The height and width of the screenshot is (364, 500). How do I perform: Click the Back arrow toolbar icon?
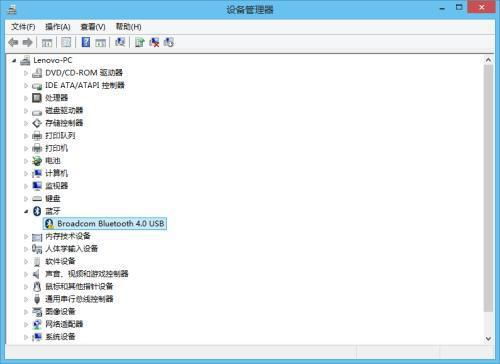click(13, 42)
